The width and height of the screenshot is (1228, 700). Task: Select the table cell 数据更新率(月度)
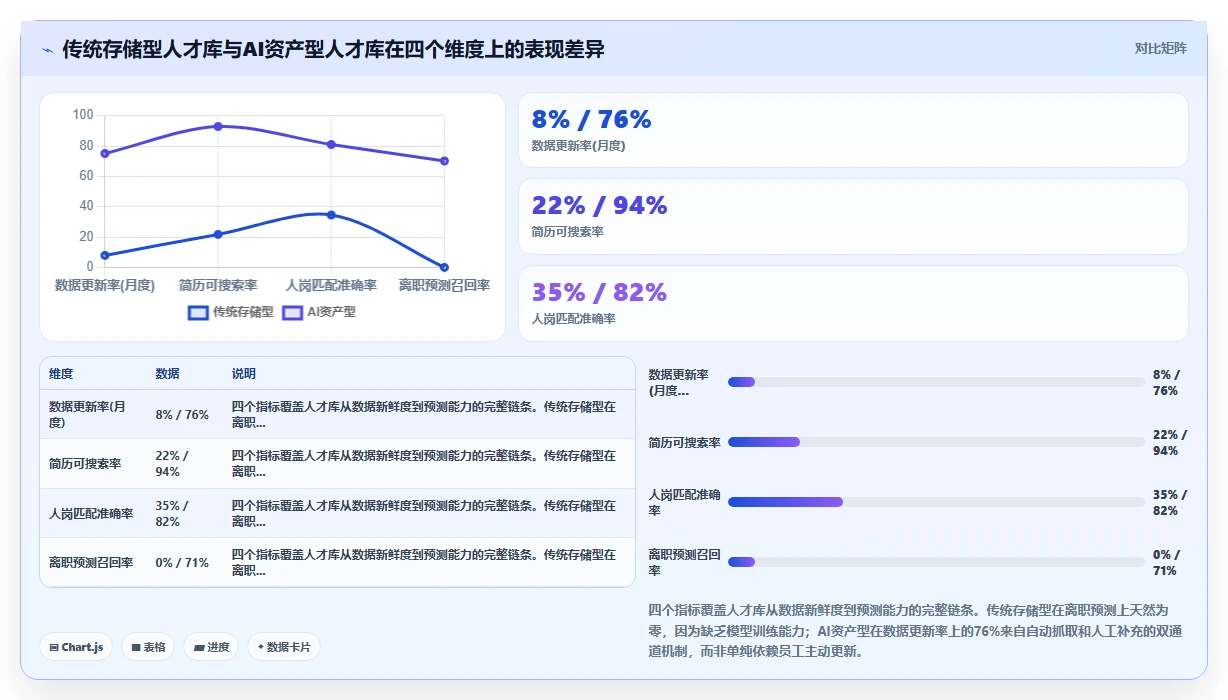pos(93,415)
